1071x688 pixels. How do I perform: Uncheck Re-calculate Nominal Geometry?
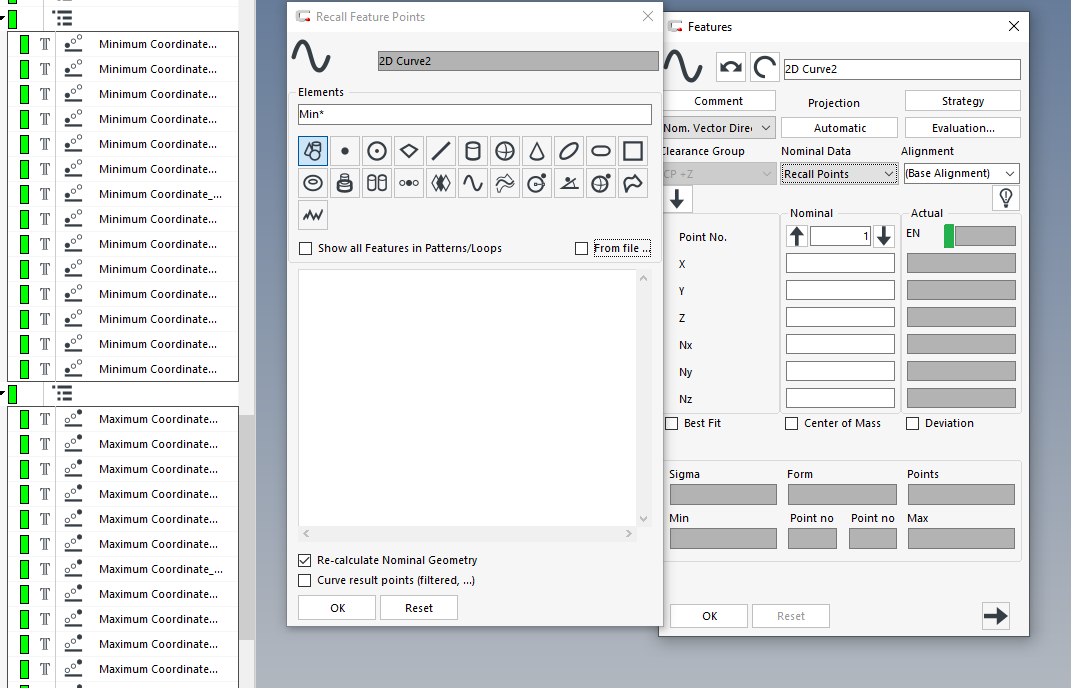(305, 560)
